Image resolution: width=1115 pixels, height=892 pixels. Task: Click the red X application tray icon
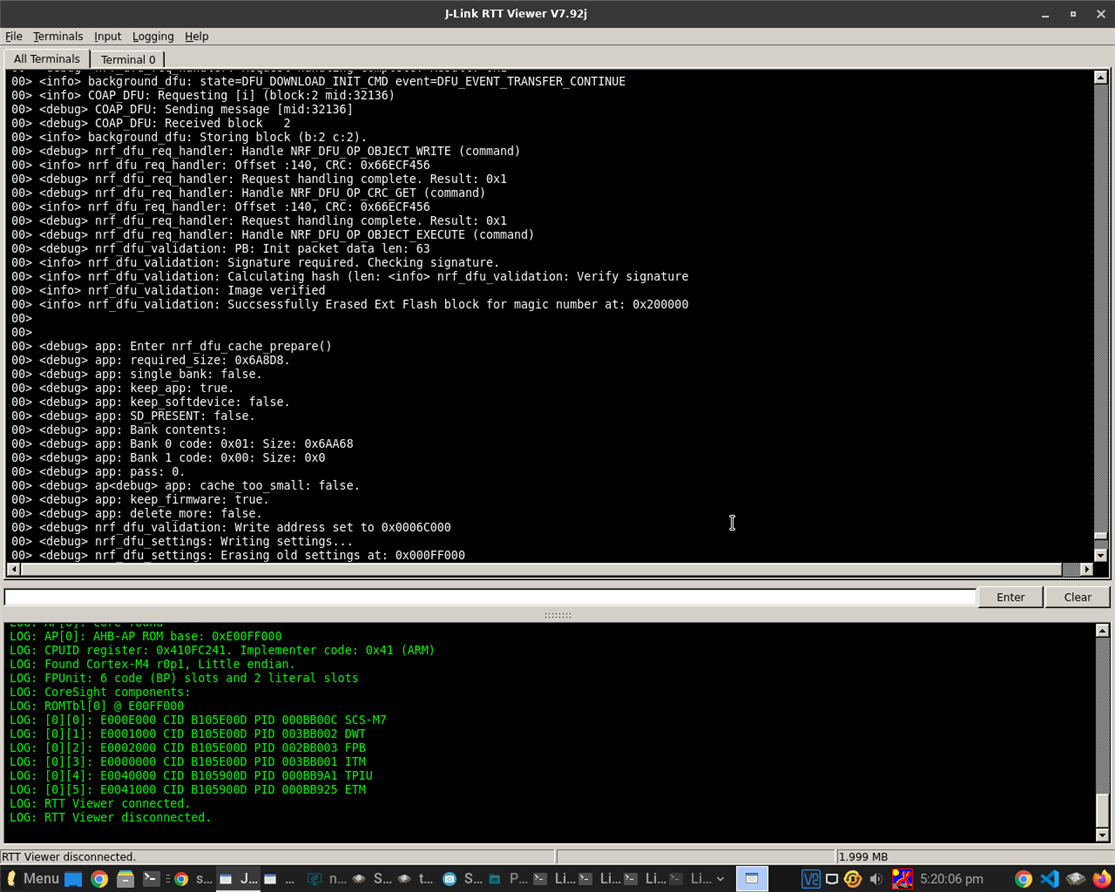coord(902,879)
